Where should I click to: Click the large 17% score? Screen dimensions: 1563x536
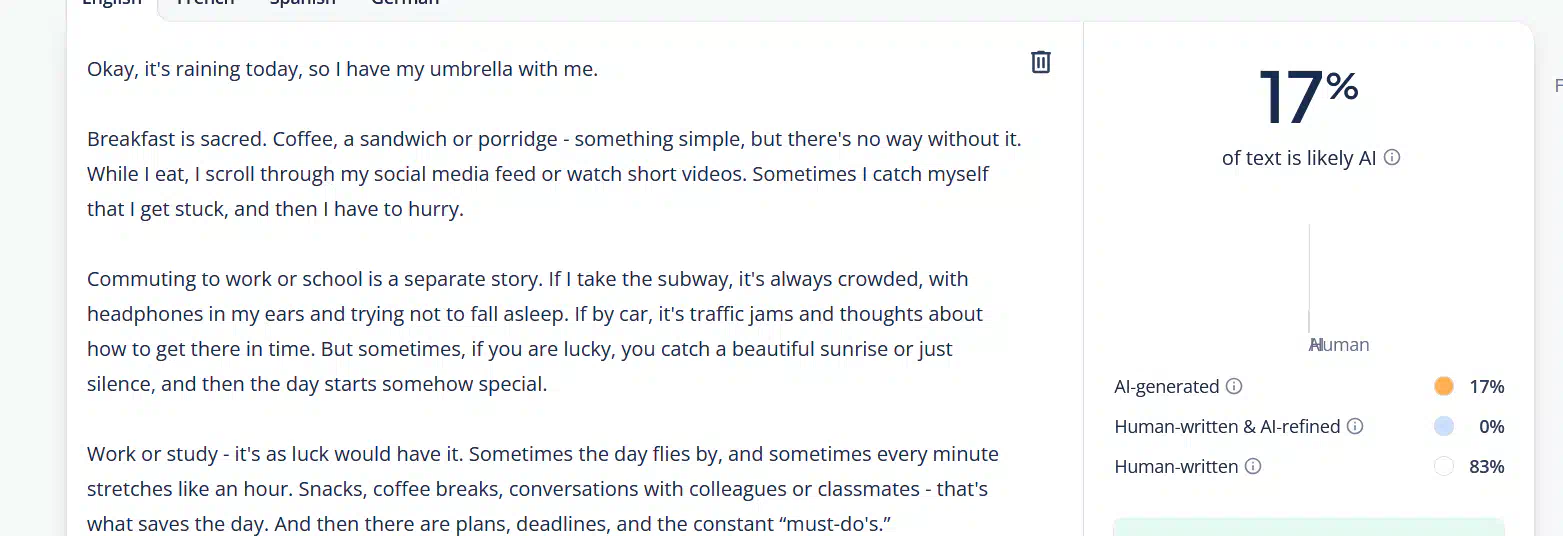click(x=1308, y=98)
